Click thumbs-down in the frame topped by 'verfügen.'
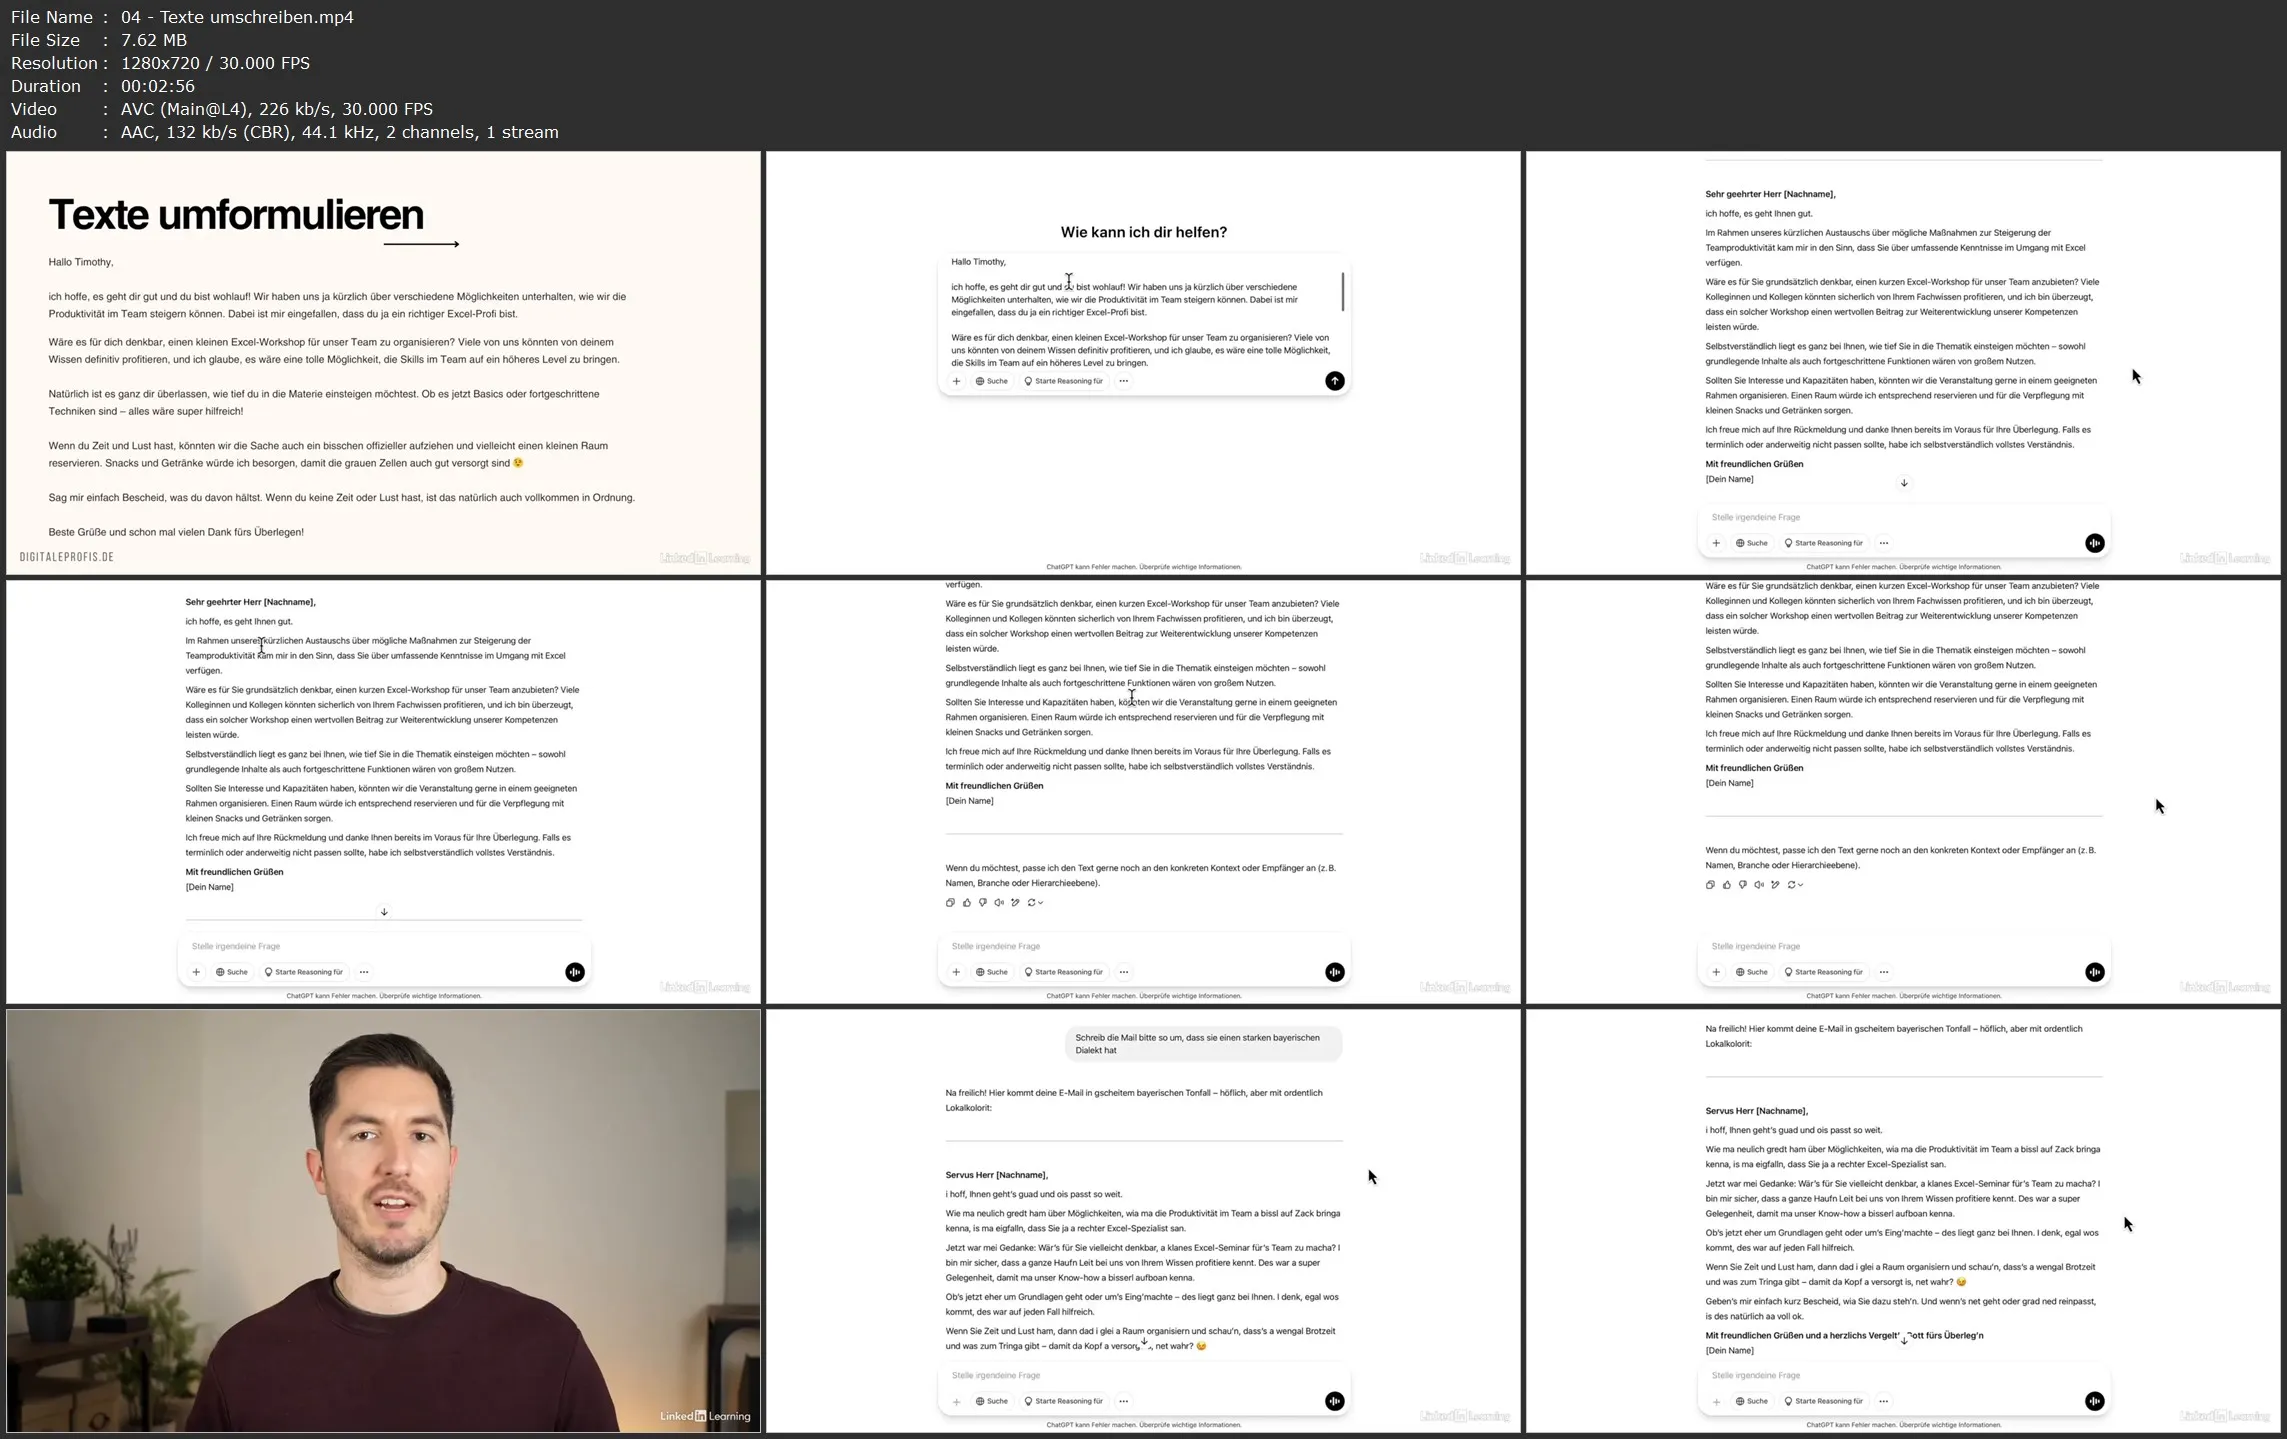The width and height of the screenshot is (2287, 1439). coord(982,902)
